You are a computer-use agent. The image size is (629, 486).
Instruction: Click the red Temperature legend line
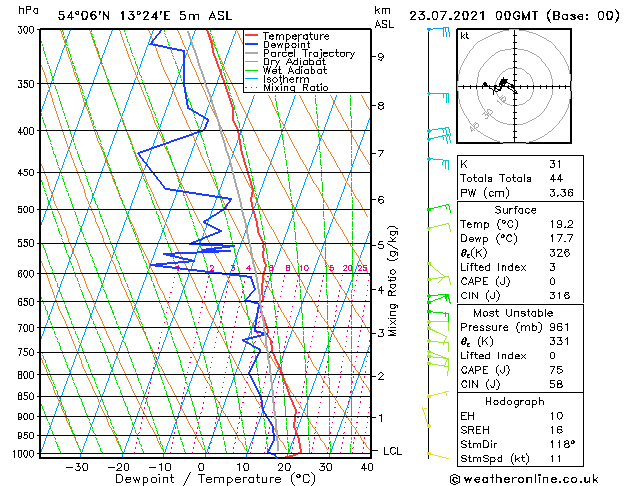(x=252, y=36)
